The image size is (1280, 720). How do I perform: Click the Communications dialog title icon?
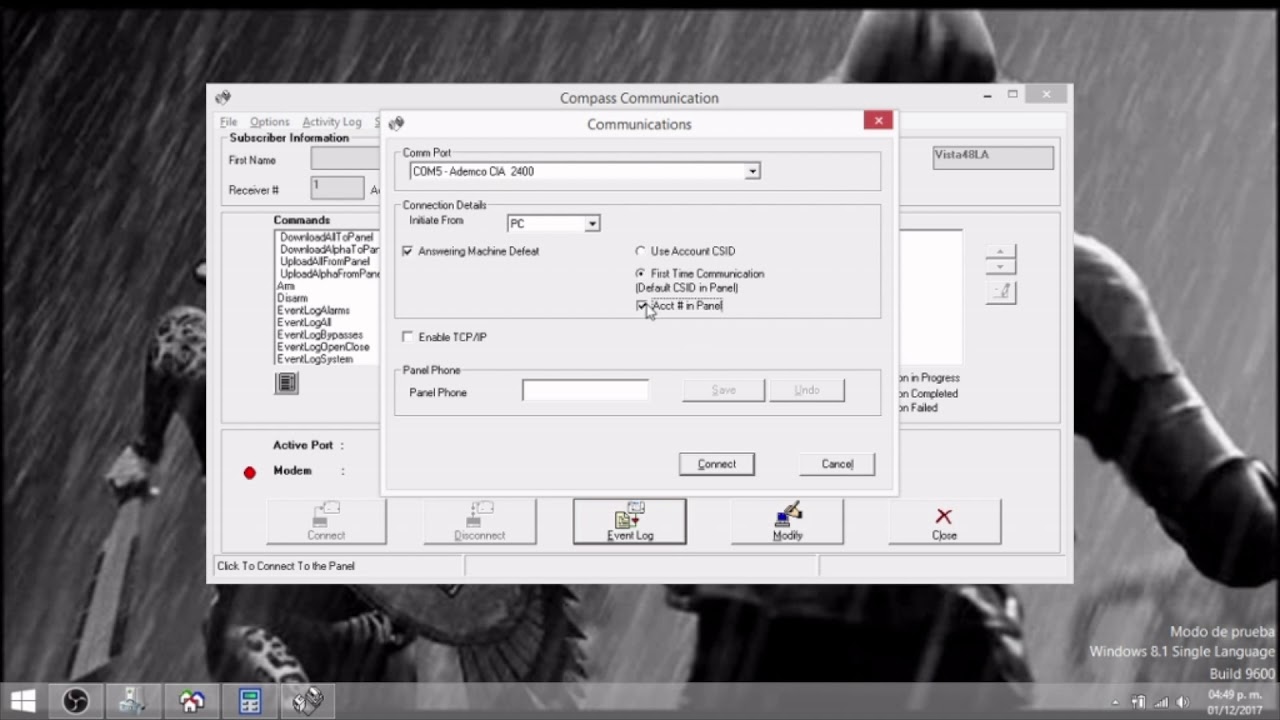[396, 123]
